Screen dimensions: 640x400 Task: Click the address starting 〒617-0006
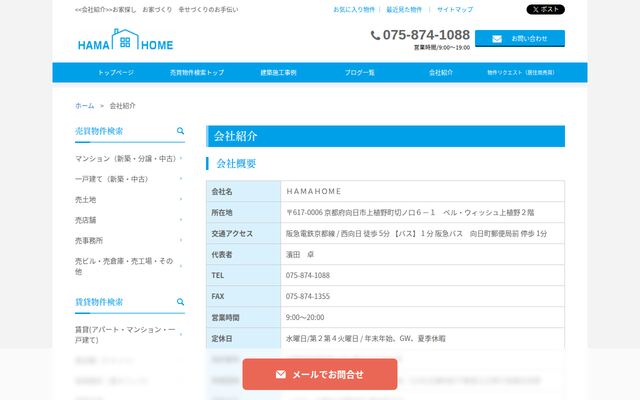pos(410,212)
